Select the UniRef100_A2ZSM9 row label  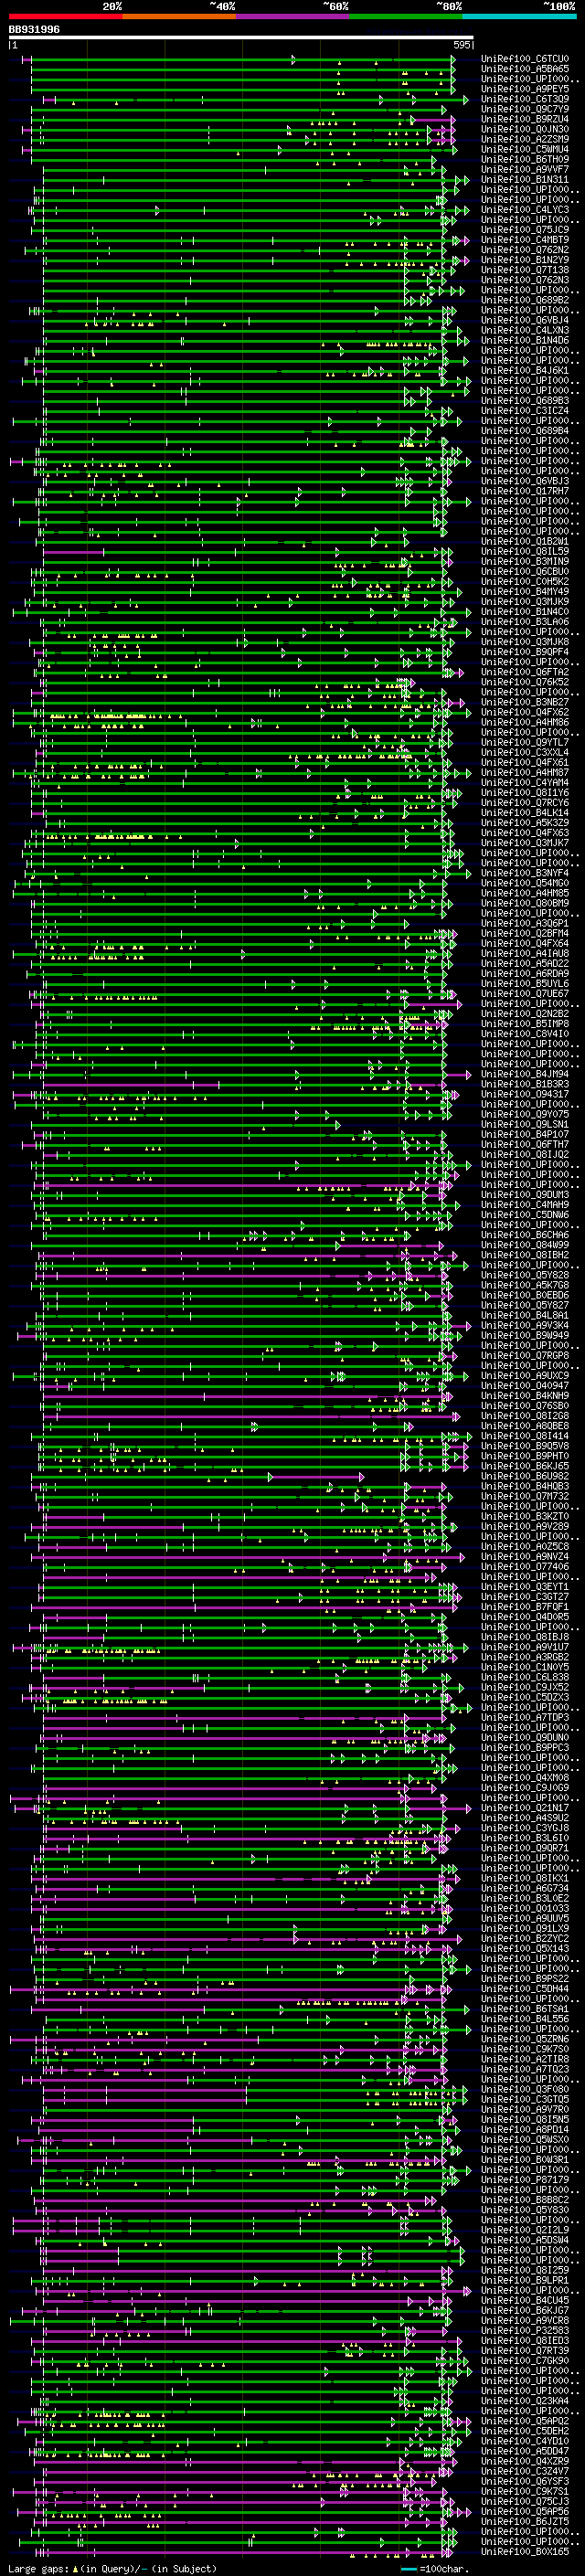[x=525, y=139]
